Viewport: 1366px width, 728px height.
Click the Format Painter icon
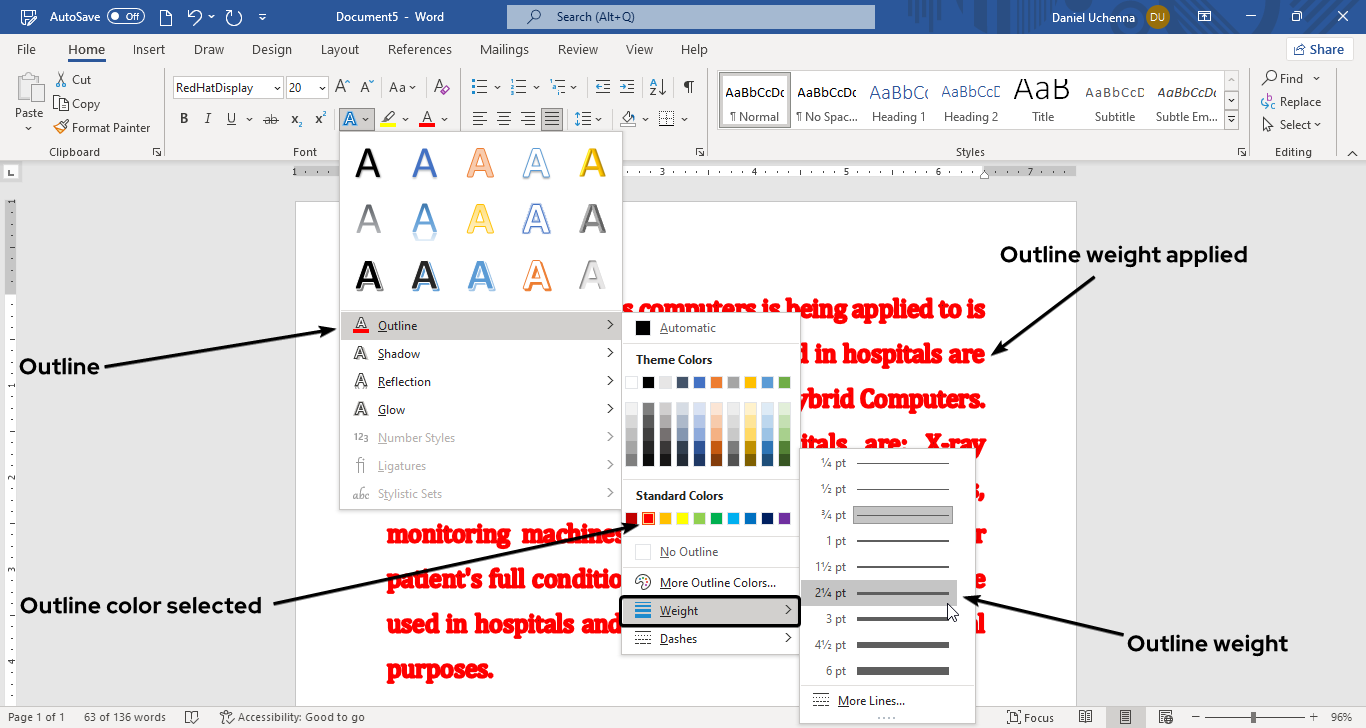tap(61, 128)
